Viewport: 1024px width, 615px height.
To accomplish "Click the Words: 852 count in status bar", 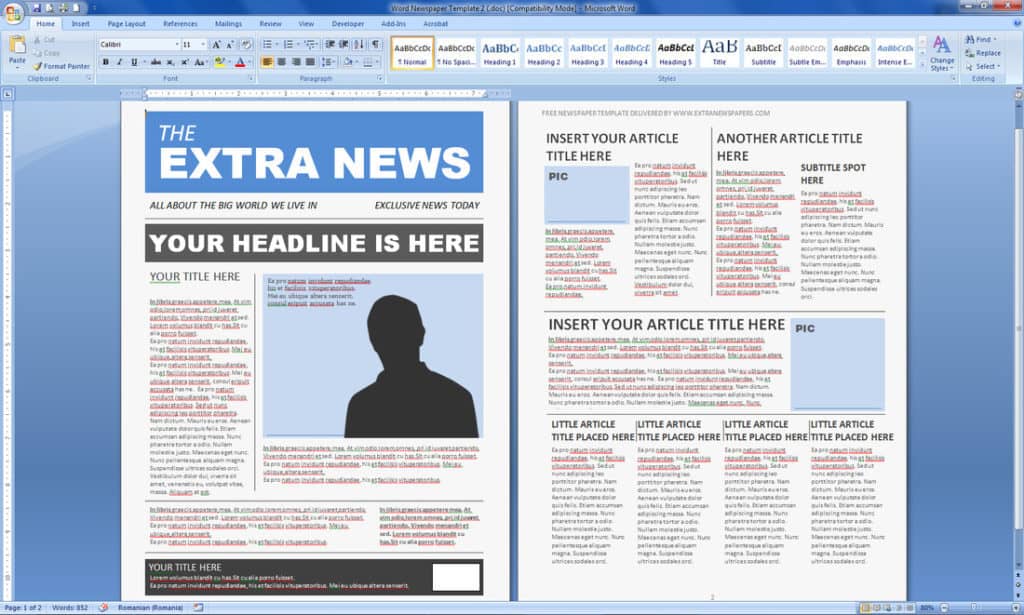I will 70,608.
